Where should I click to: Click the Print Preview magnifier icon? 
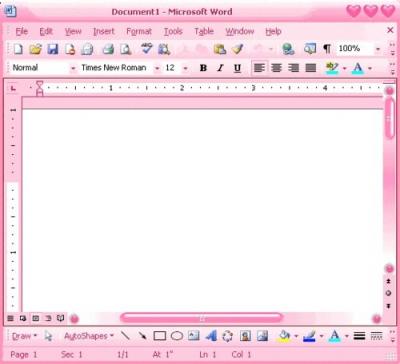[x=126, y=49]
